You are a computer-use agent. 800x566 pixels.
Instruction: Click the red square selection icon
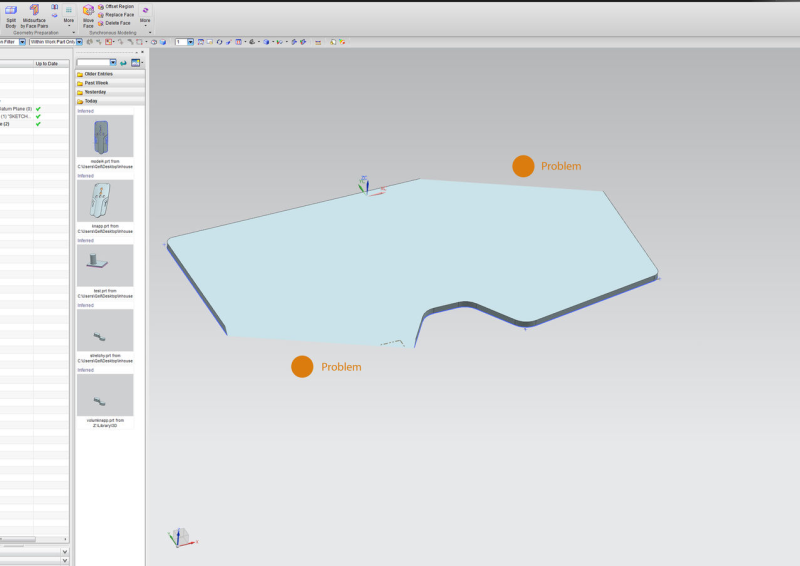click(108, 42)
